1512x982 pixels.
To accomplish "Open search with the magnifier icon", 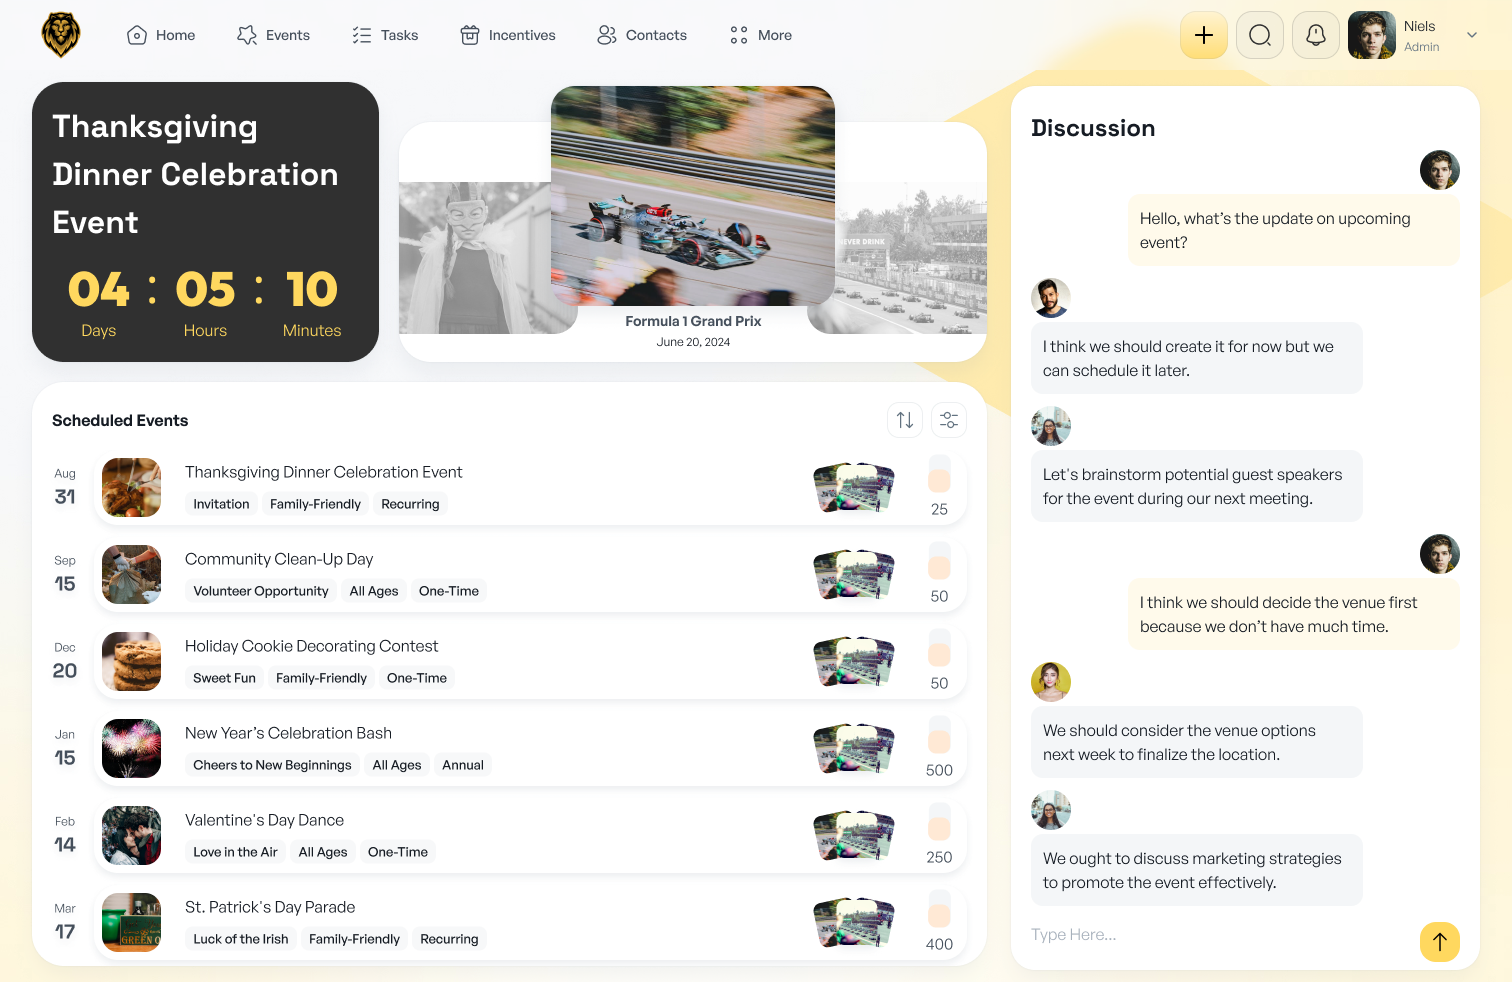I will coord(1260,35).
